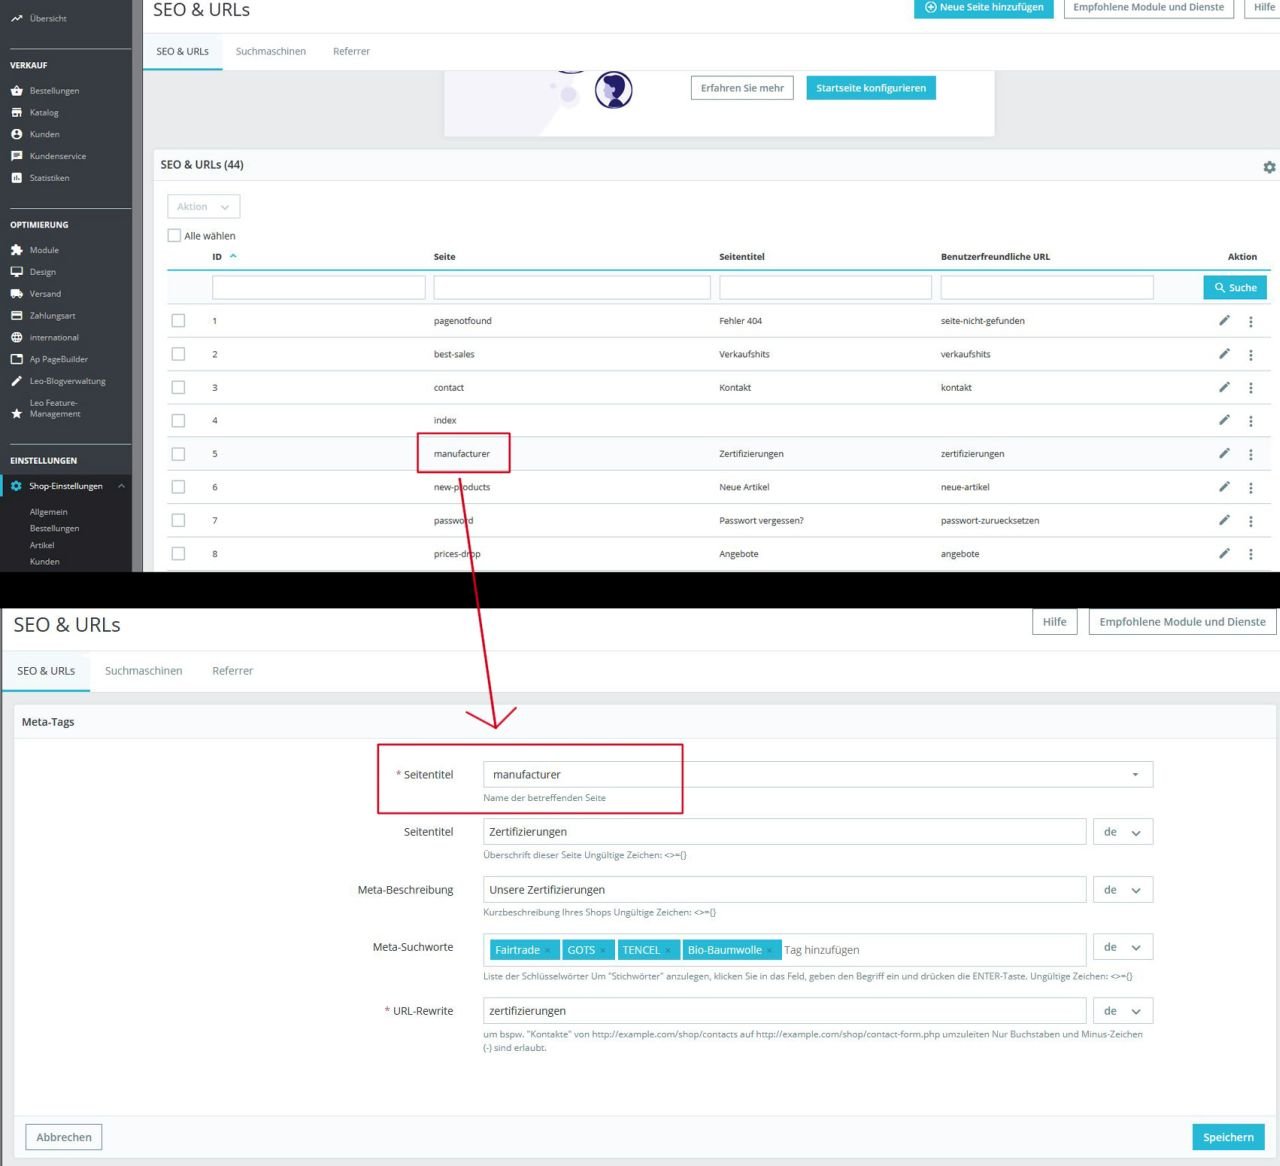Open Empfohlene Module und Dienste in the edit form

1182,622
